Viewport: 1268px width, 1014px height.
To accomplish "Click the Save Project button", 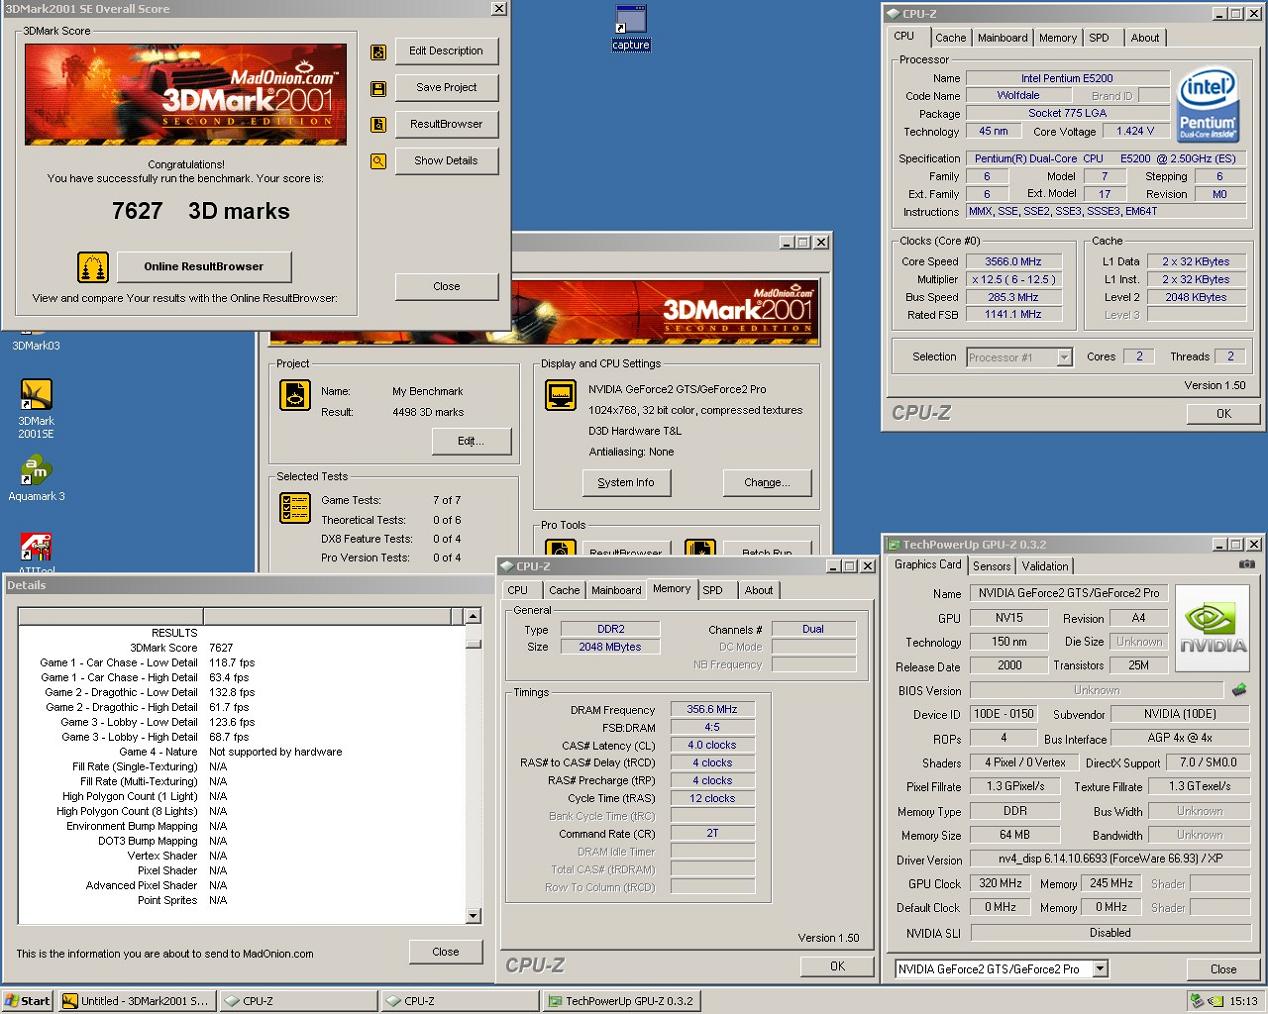I will [446, 88].
